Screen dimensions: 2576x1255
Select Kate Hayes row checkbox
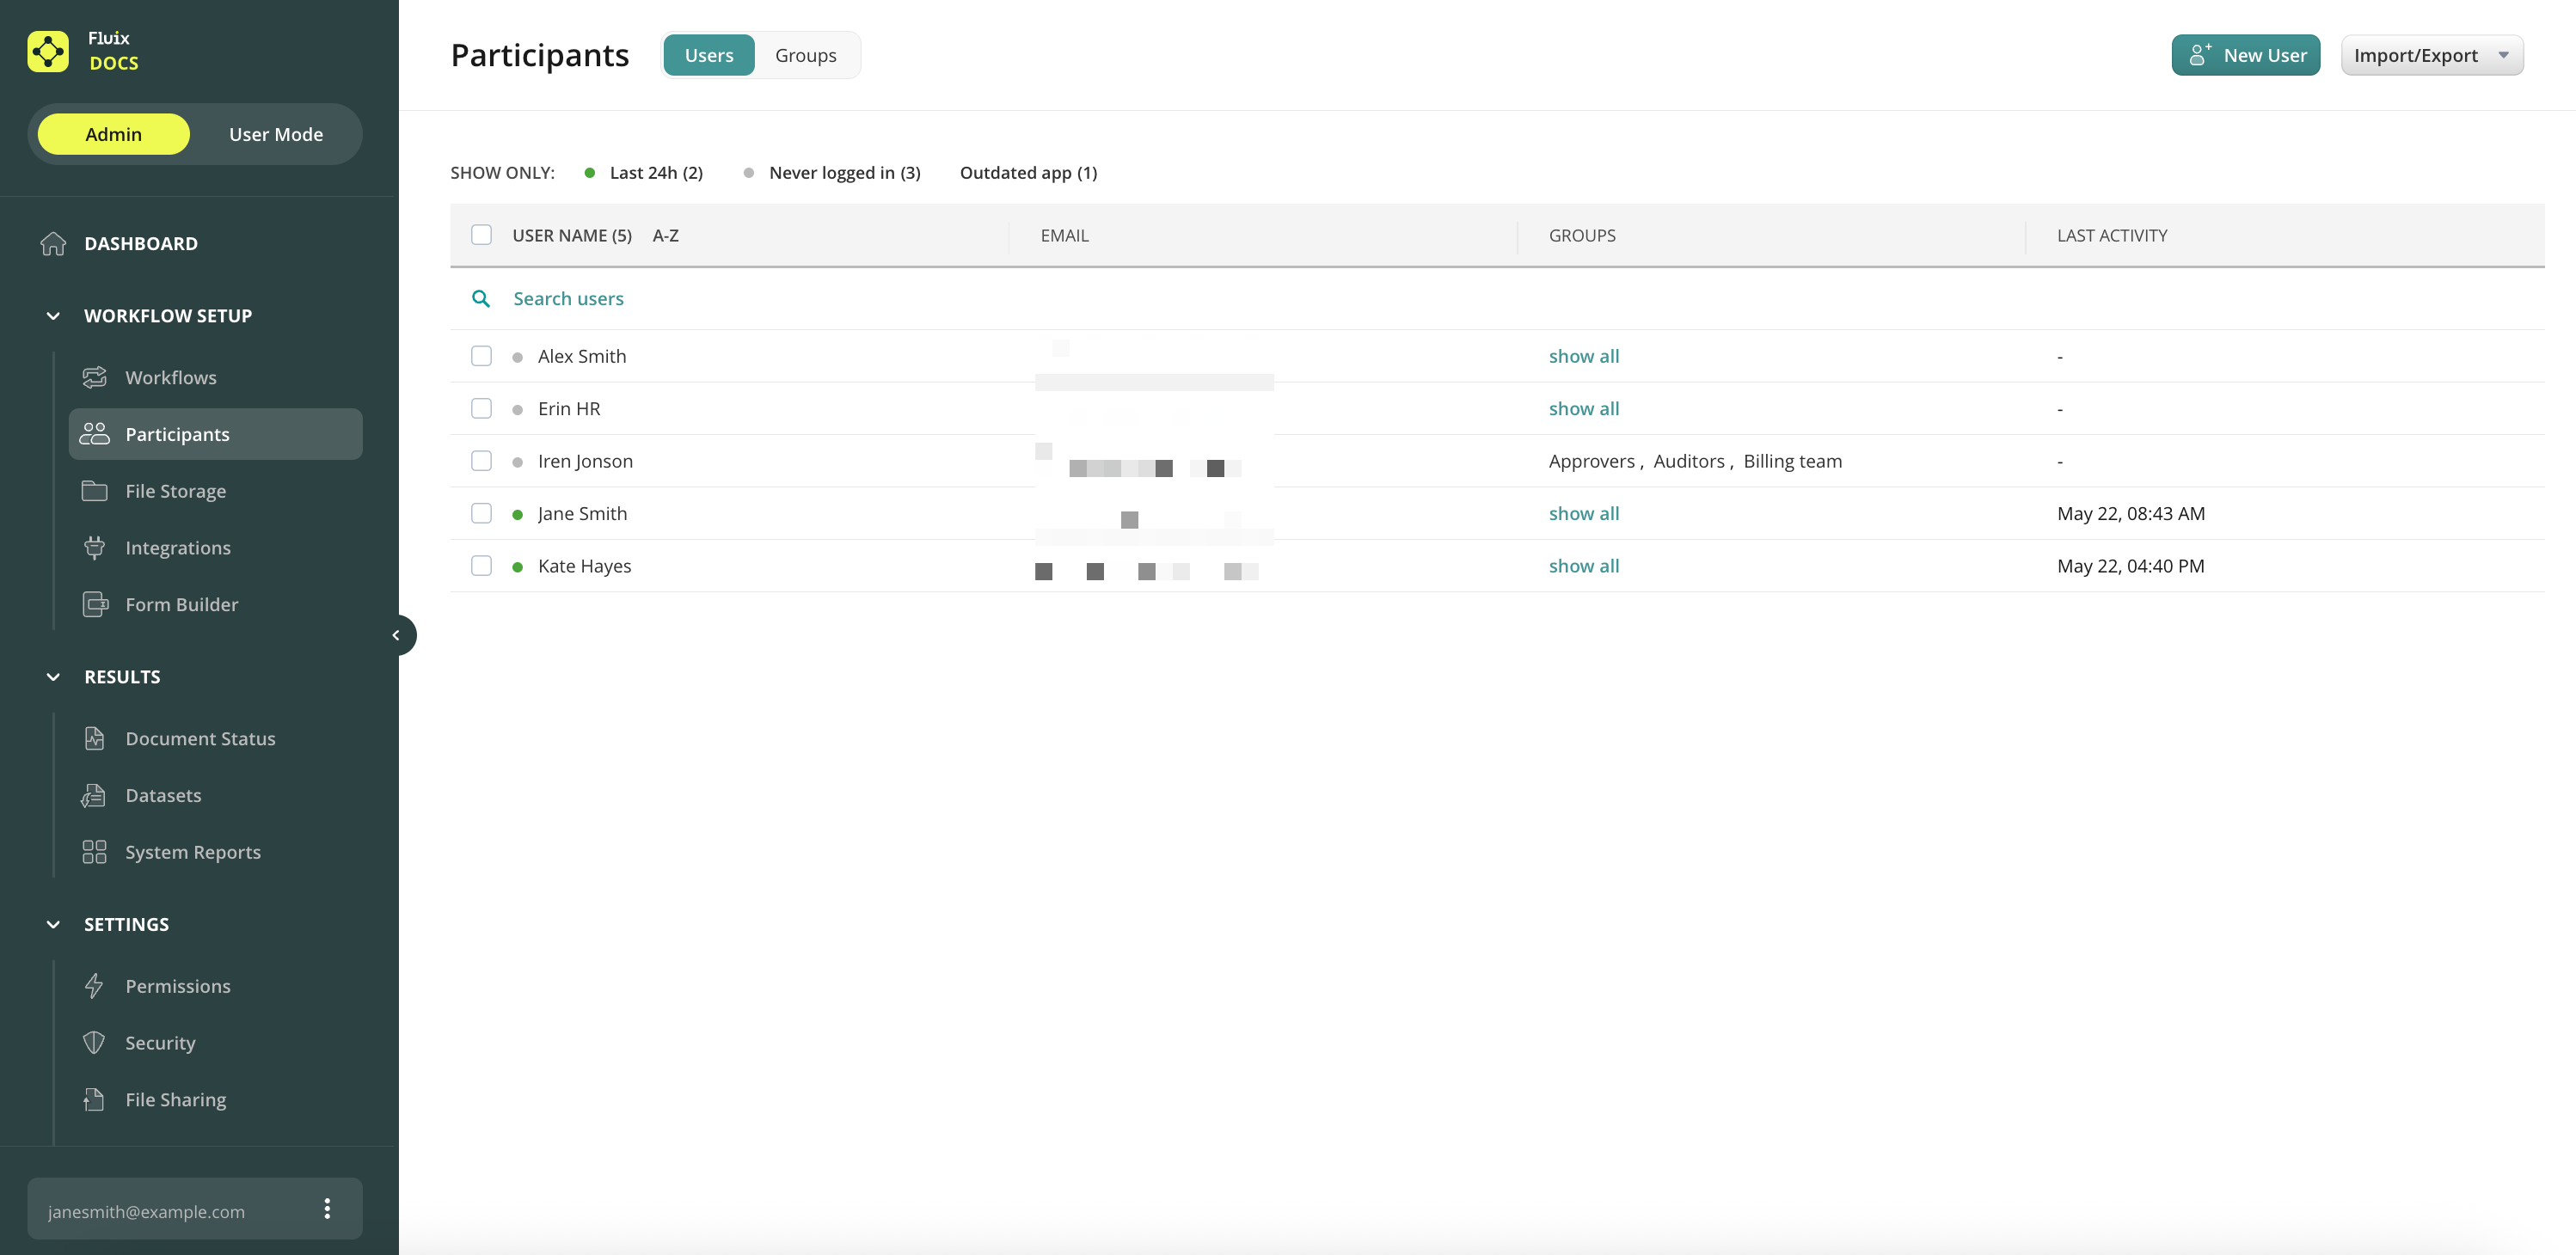pos(481,566)
